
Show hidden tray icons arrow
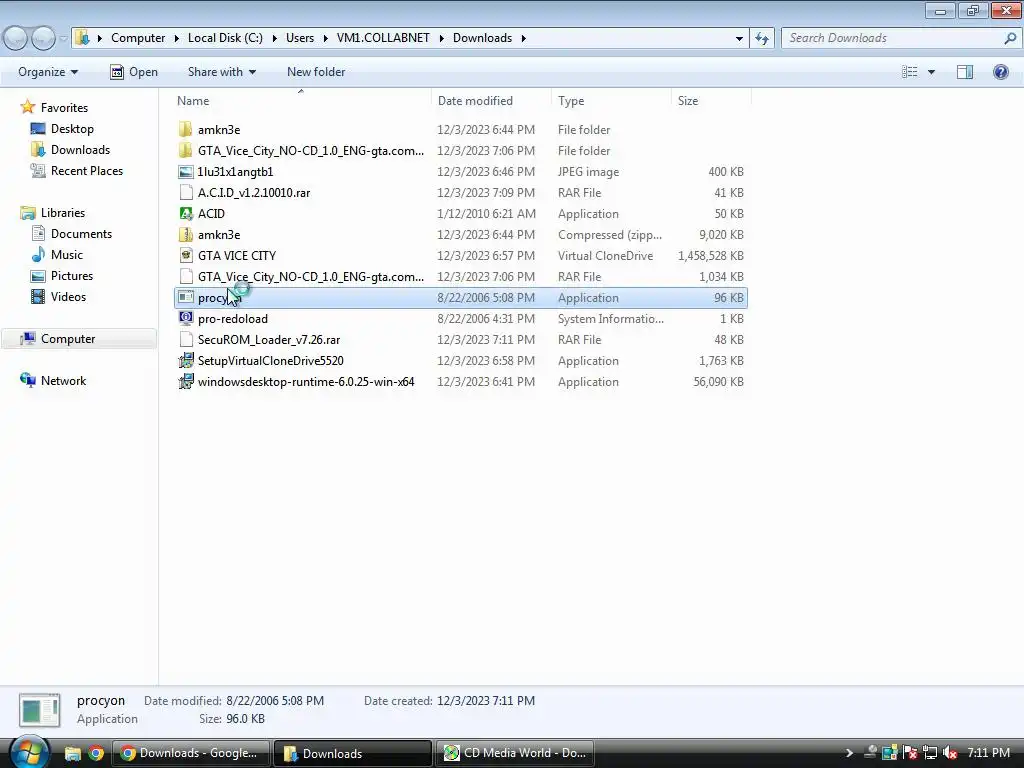point(849,753)
